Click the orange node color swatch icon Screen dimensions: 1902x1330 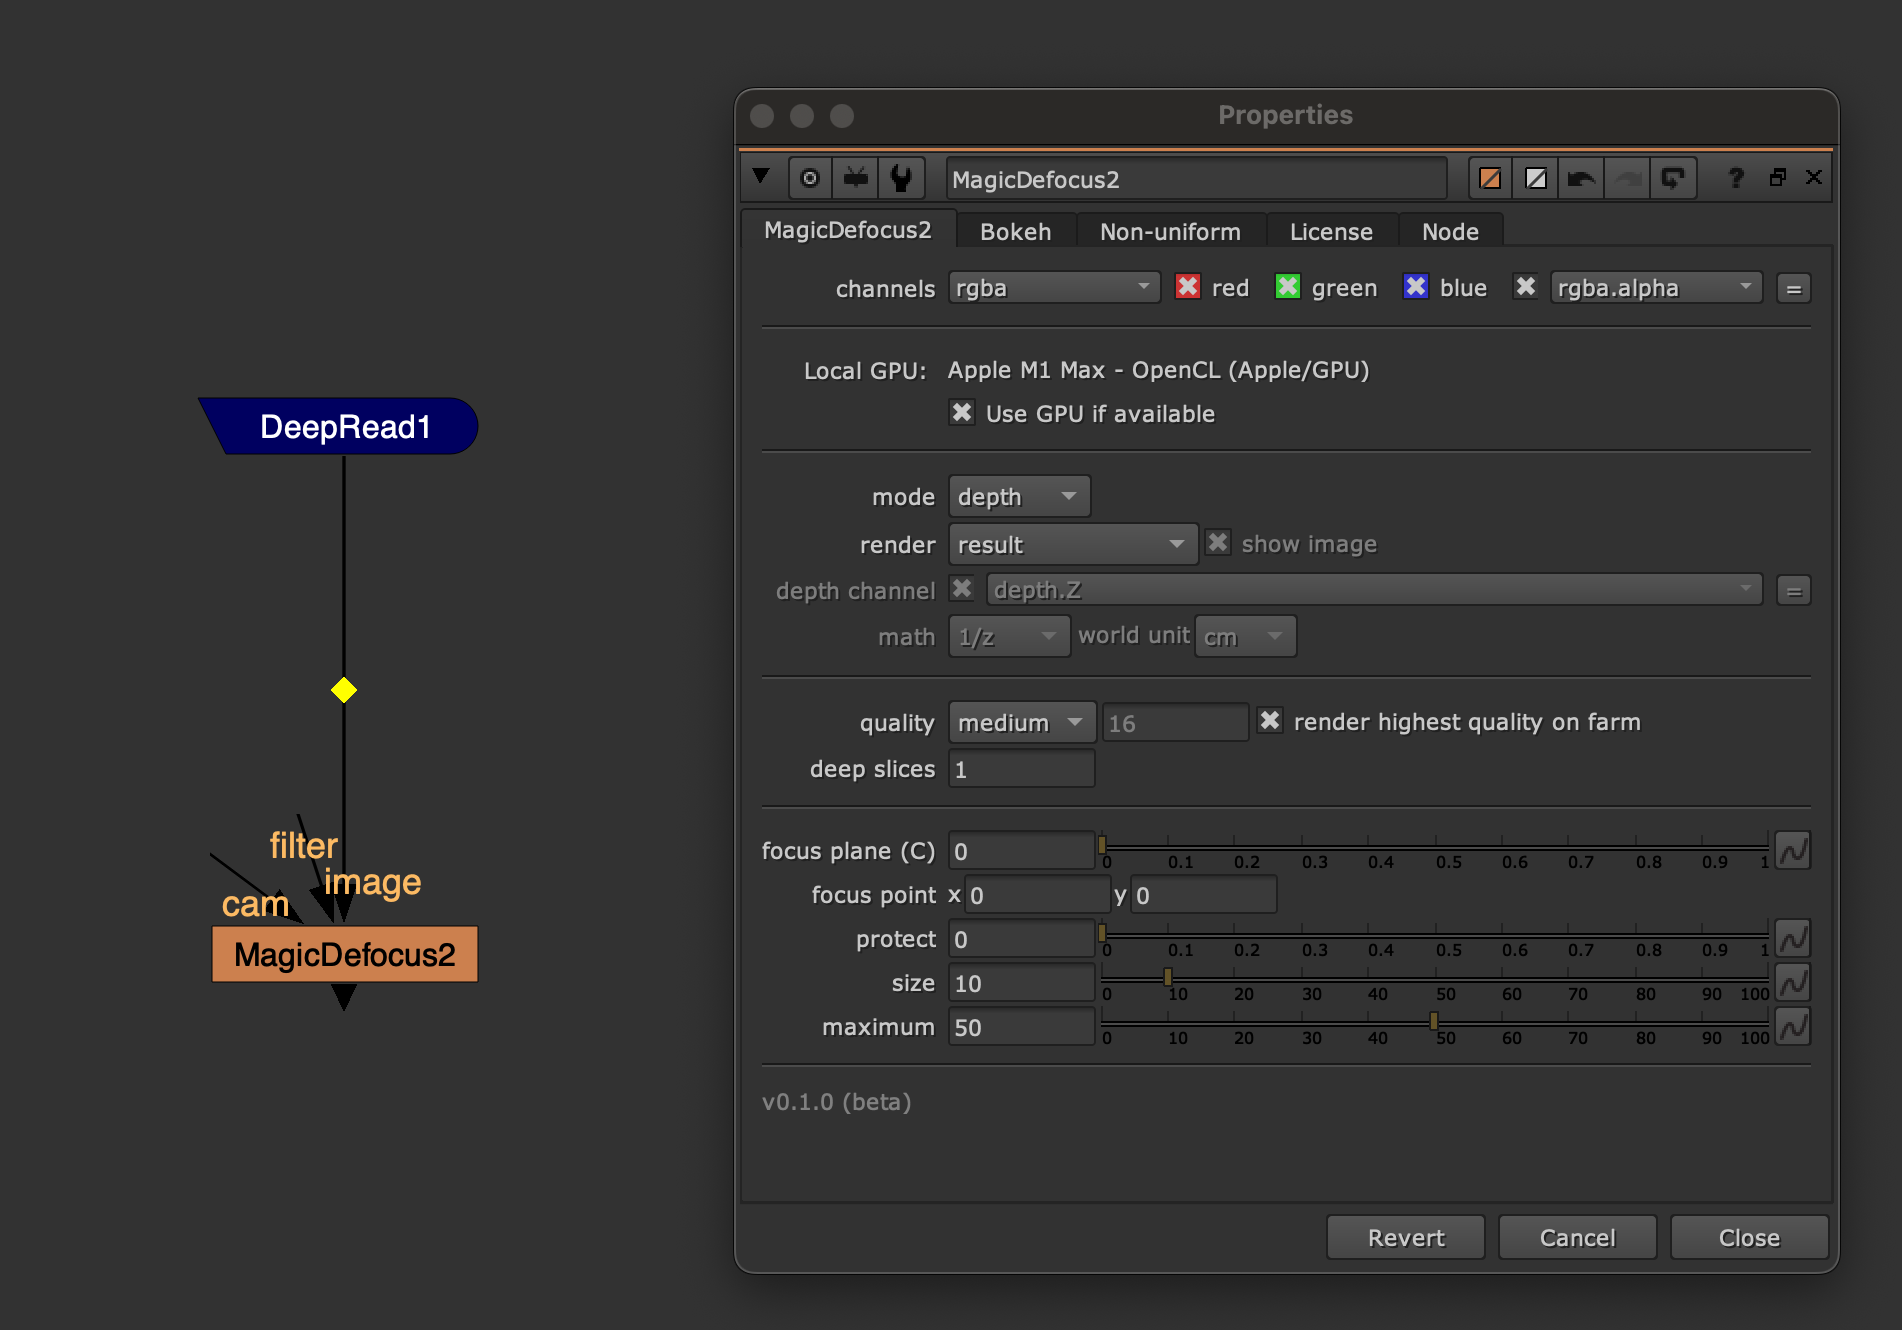(x=1490, y=179)
